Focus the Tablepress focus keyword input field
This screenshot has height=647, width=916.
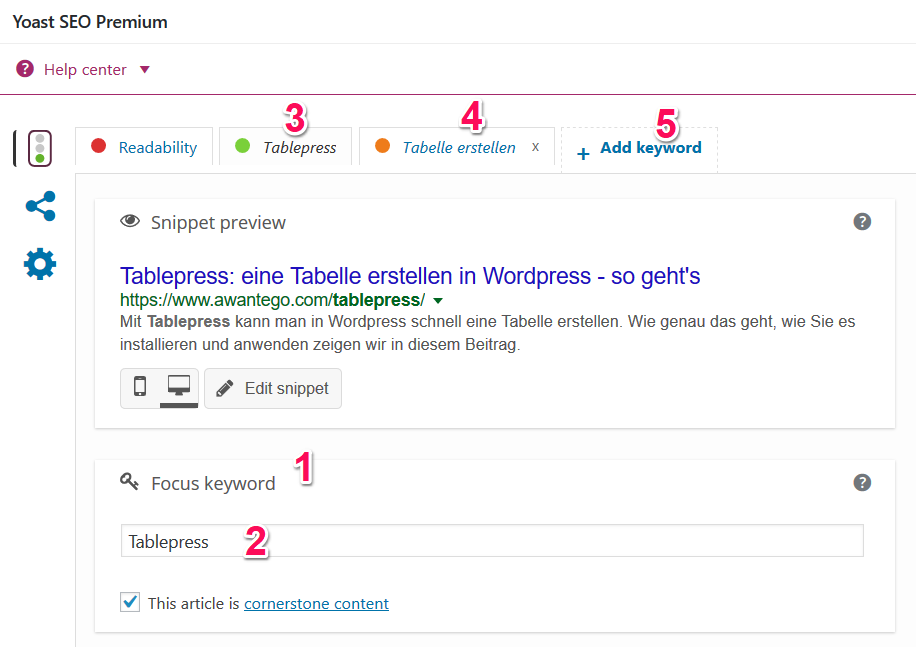pos(492,541)
